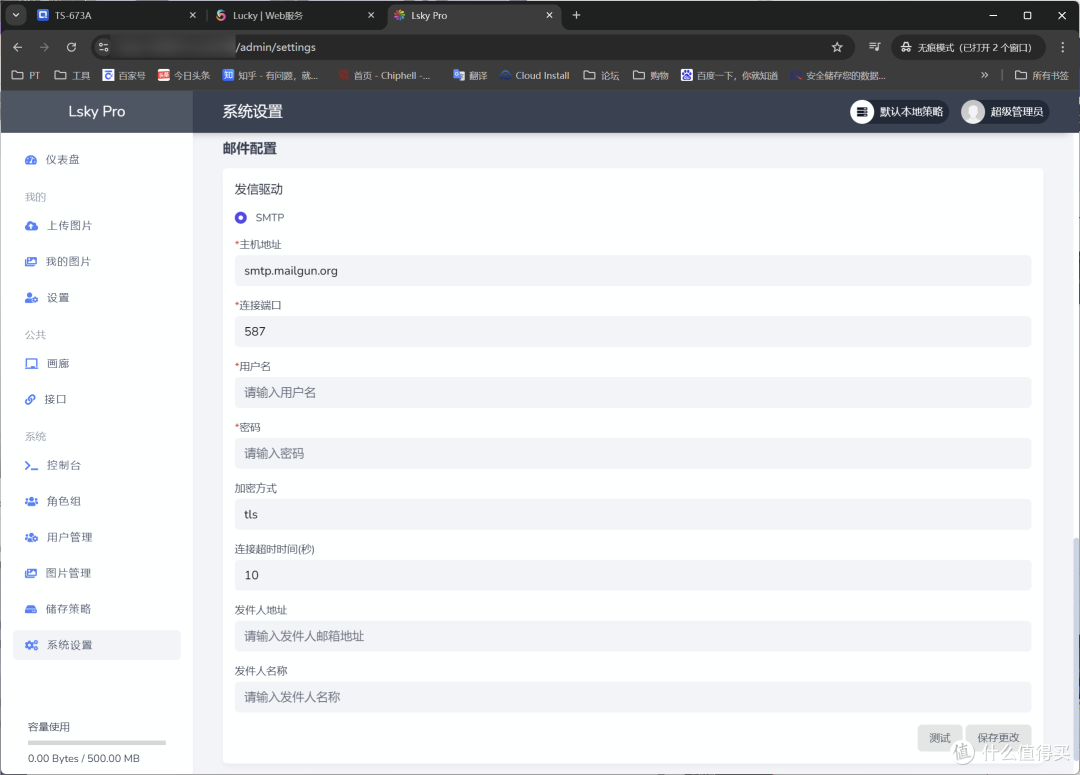Bookmark this page with the star icon

[x=837, y=47]
